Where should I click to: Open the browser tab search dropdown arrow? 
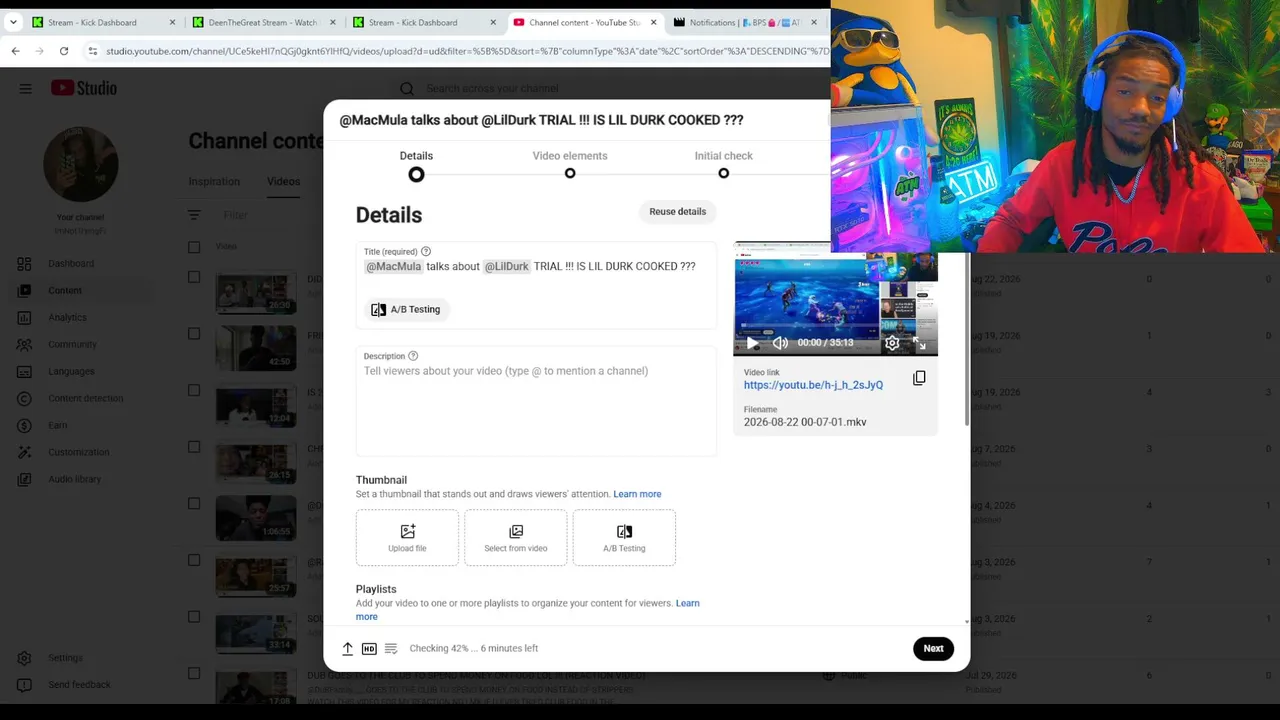coord(13,22)
